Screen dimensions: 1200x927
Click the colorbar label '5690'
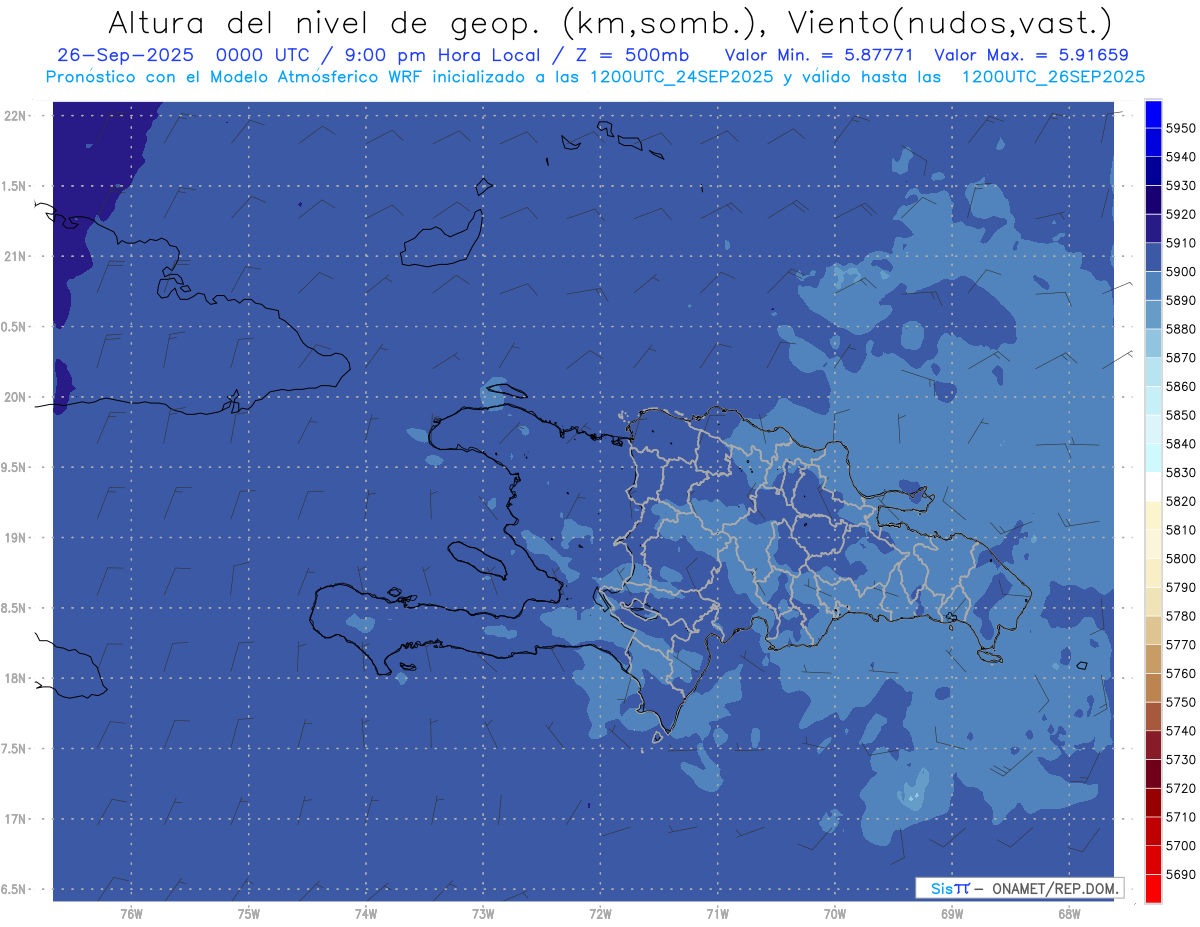click(x=1181, y=874)
